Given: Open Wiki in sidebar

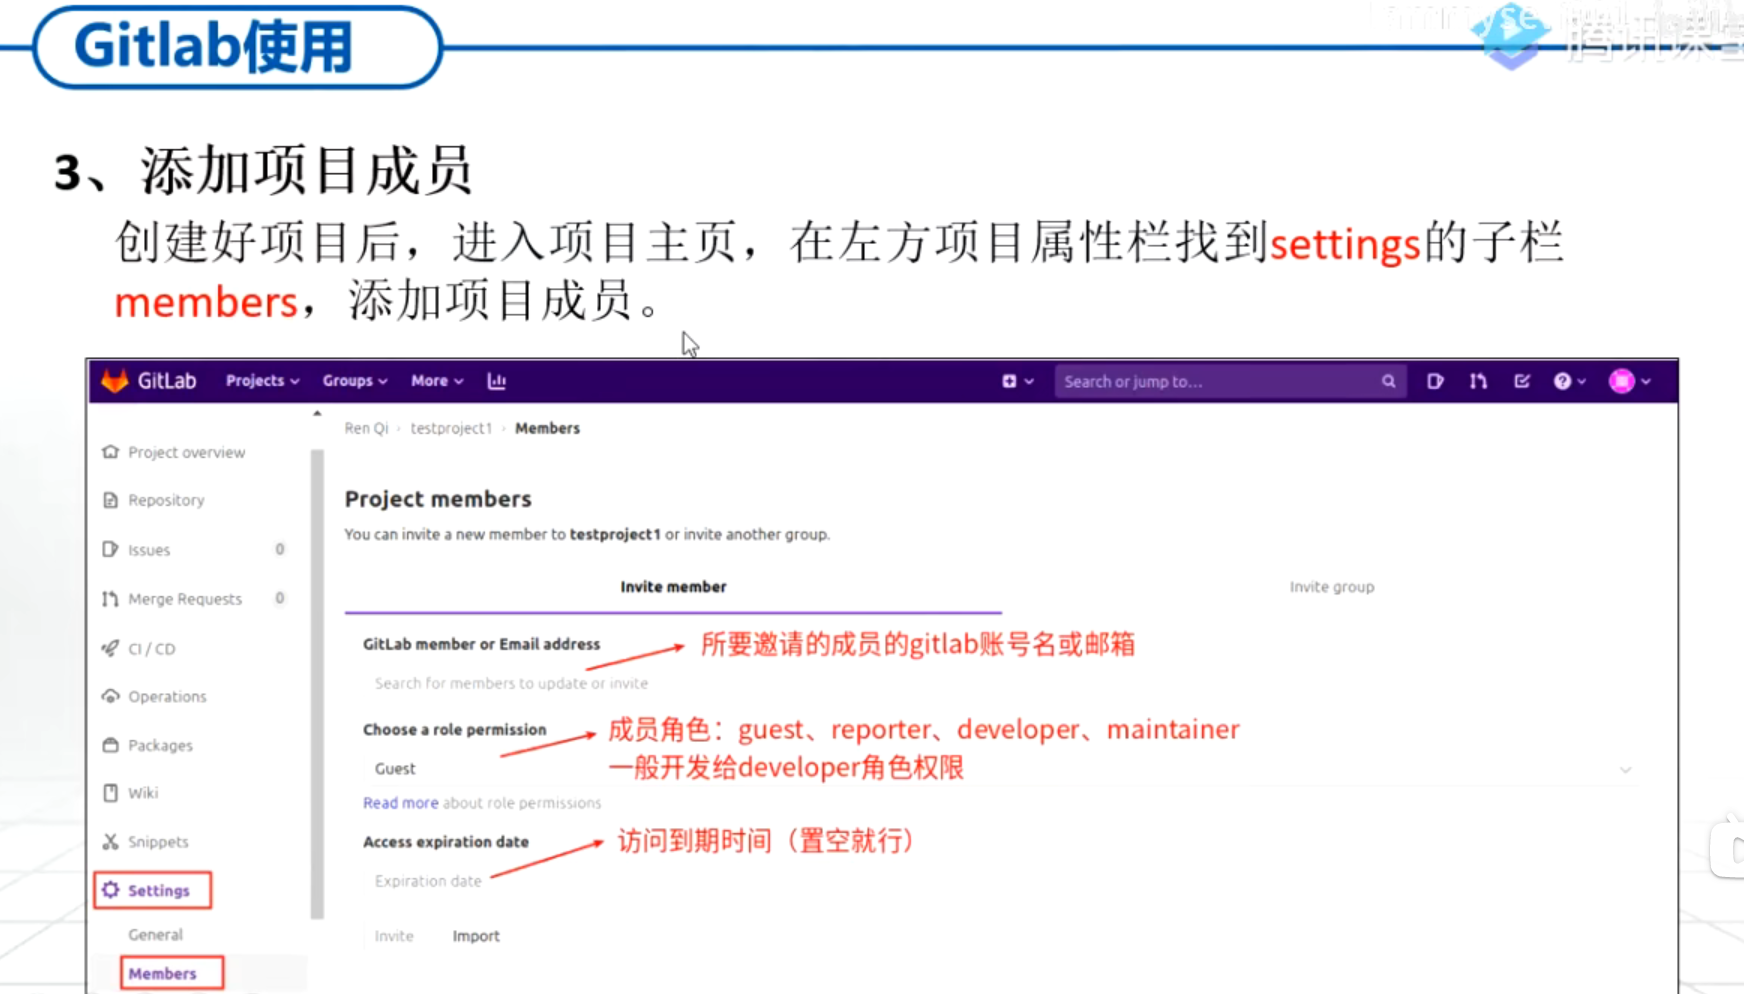Looking at the screenshot, I should pyautogui.click(x=143, y=793).
